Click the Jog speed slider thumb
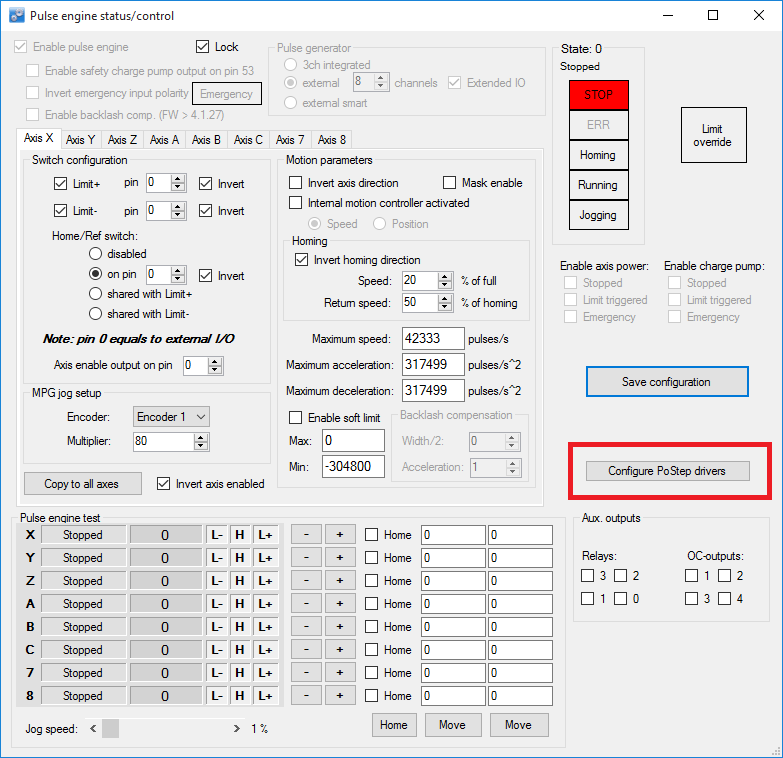783x758 pixels. [x=110, y=729]
